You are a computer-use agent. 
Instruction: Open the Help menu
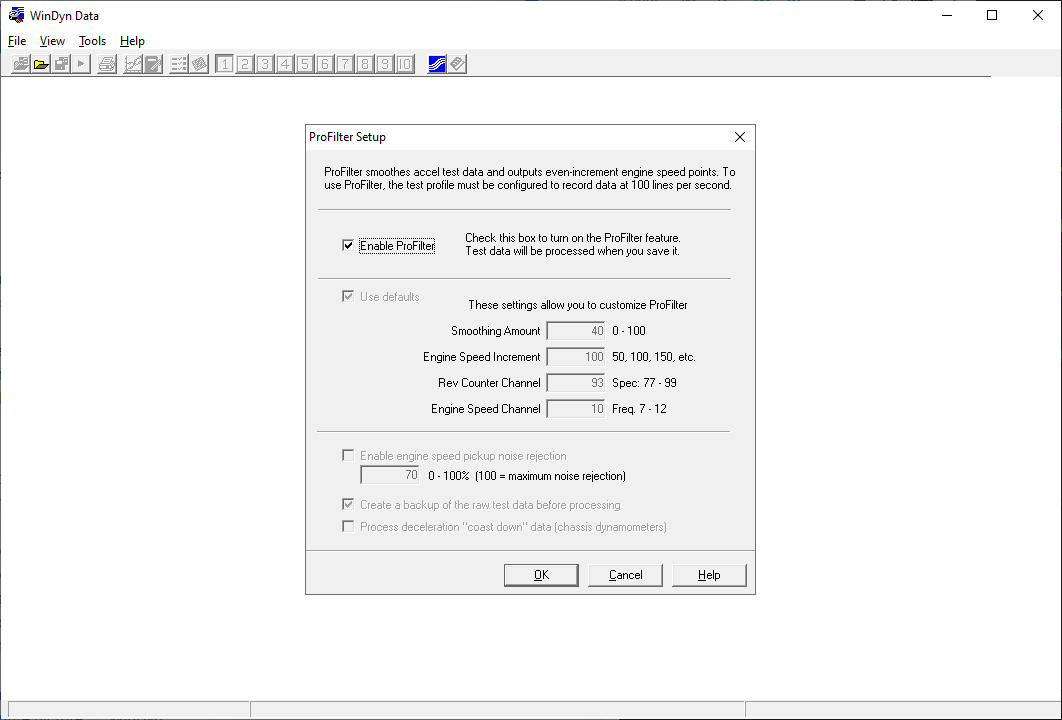(x=132, y=41)
